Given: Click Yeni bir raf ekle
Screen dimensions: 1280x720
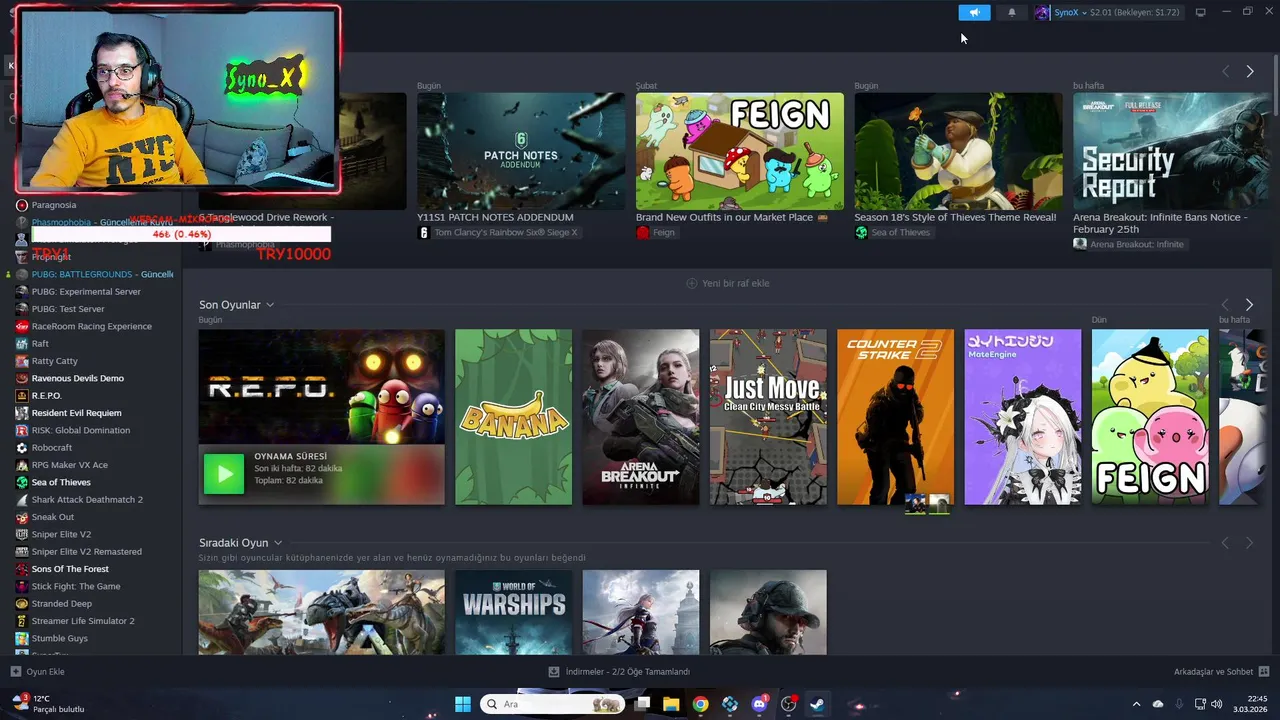Looking at the screenshot, I should (x=728, y=283).
